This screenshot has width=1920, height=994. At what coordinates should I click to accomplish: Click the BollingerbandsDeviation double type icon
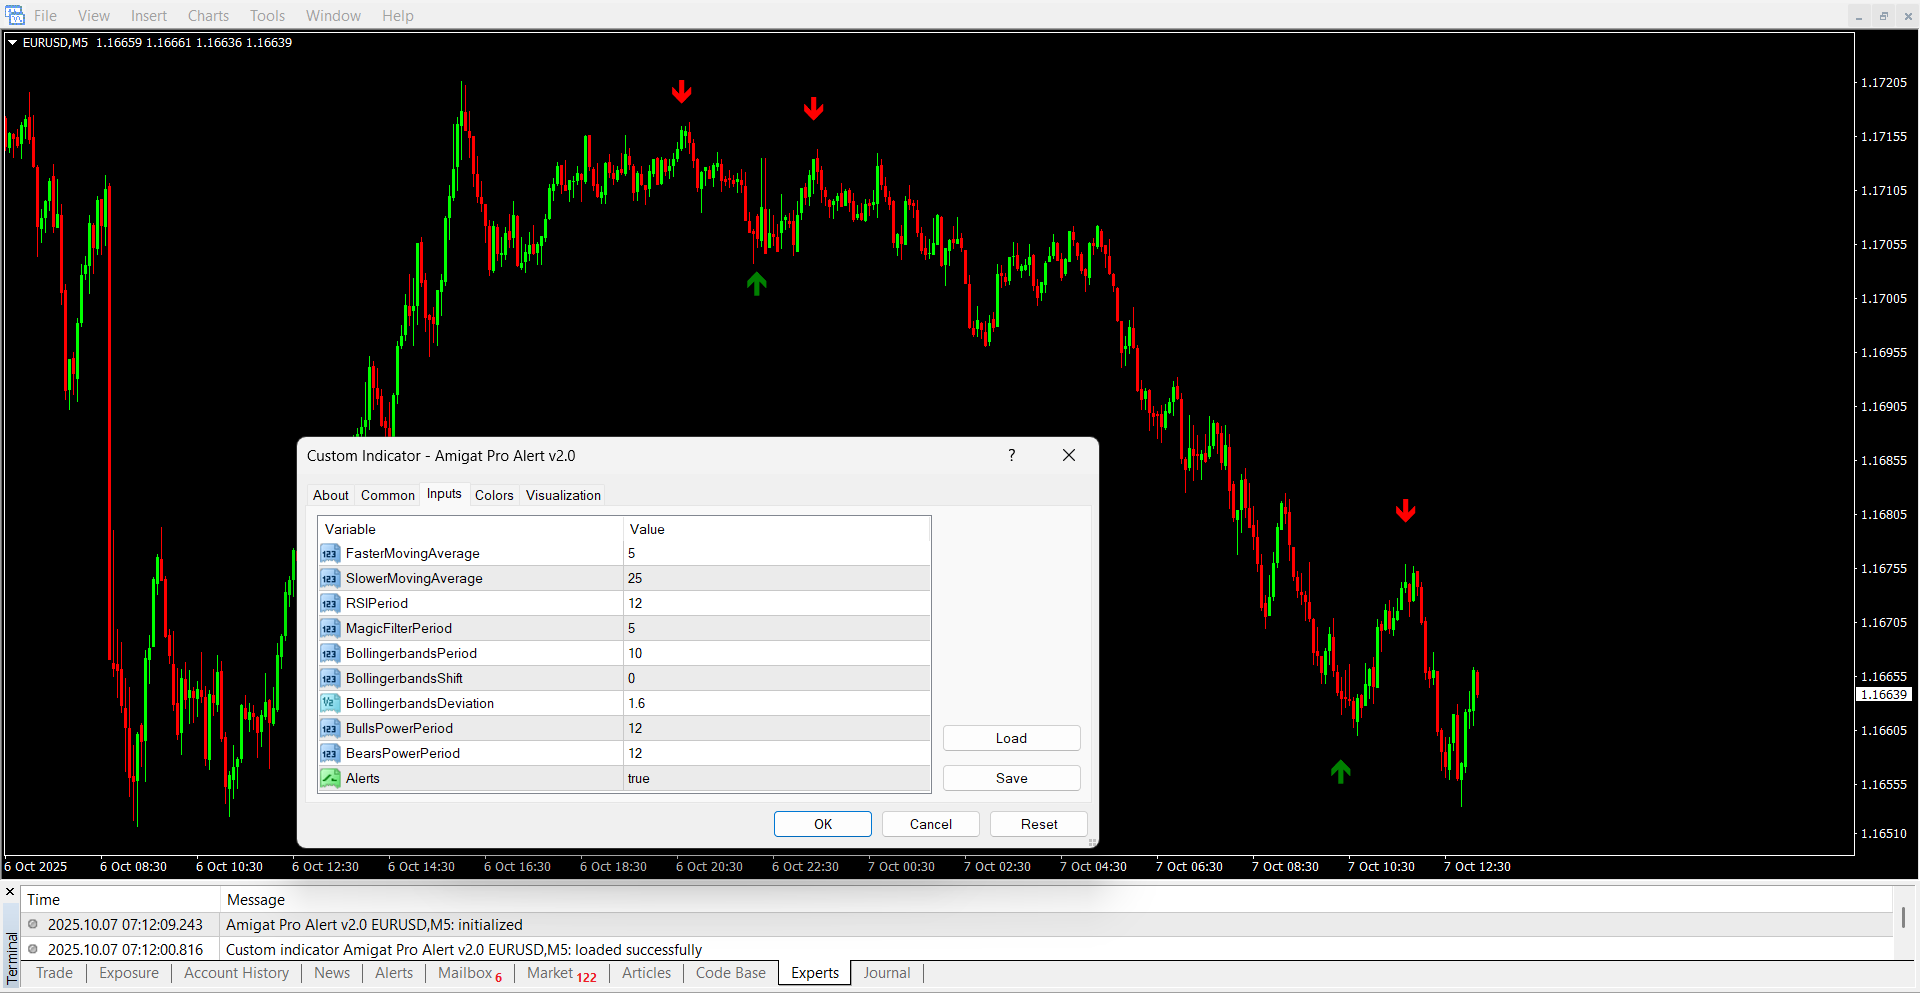[x=329, y=704]
